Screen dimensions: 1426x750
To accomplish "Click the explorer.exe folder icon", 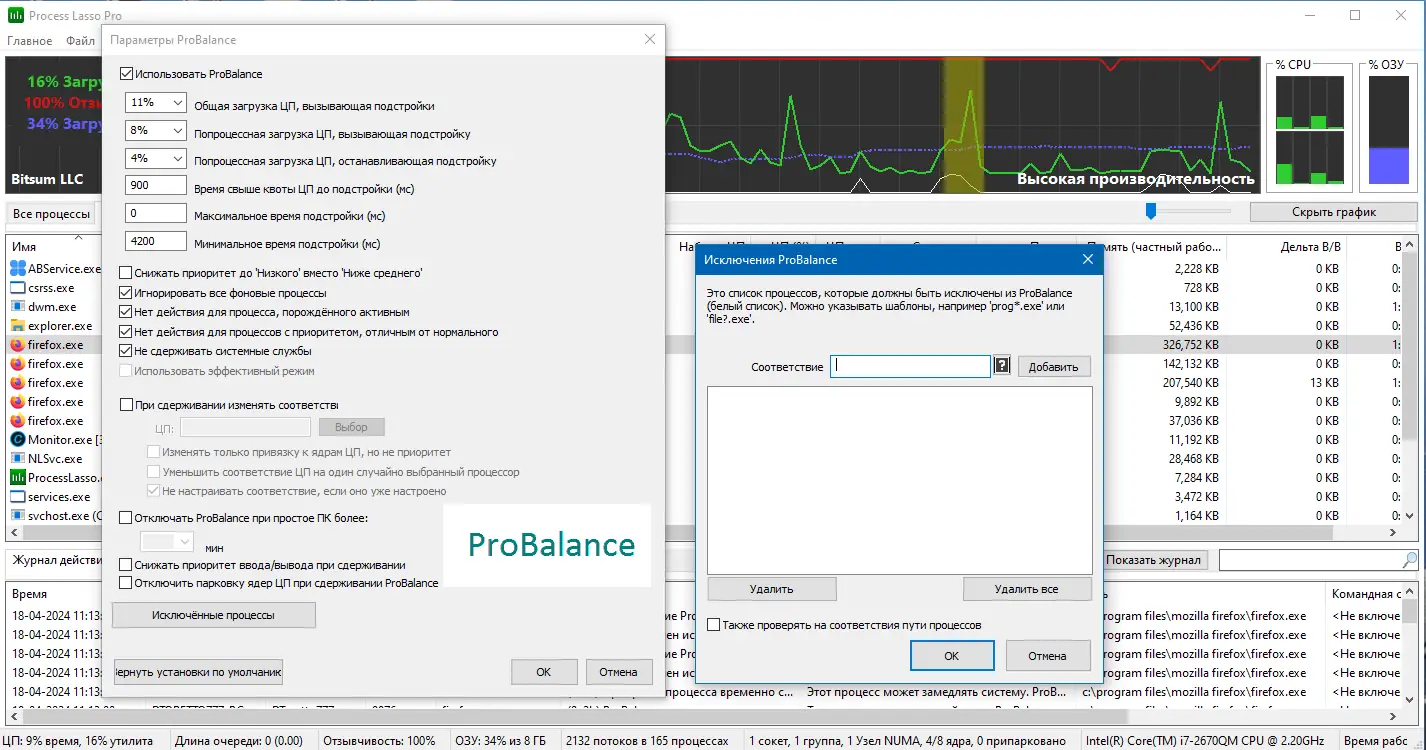I will (x=17, y=326).
